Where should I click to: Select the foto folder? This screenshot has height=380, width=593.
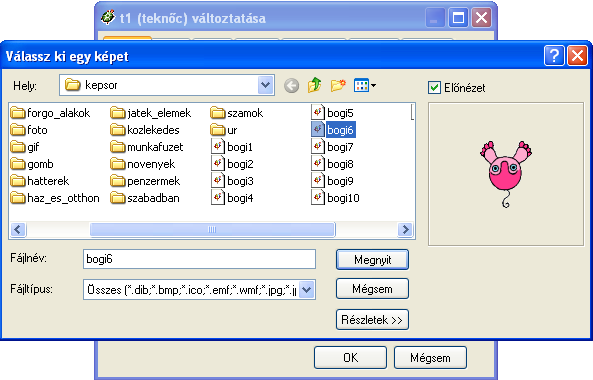click(x=29, y=130)
